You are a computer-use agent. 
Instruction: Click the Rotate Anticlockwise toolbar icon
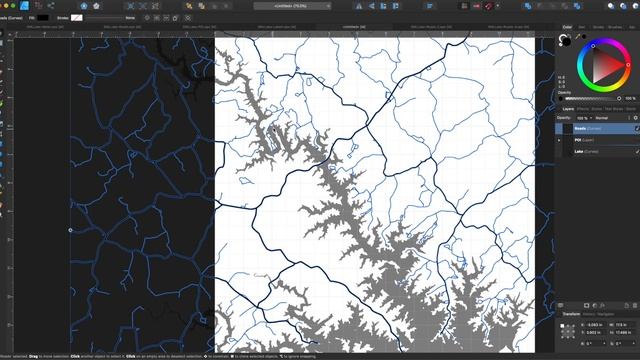383,6
